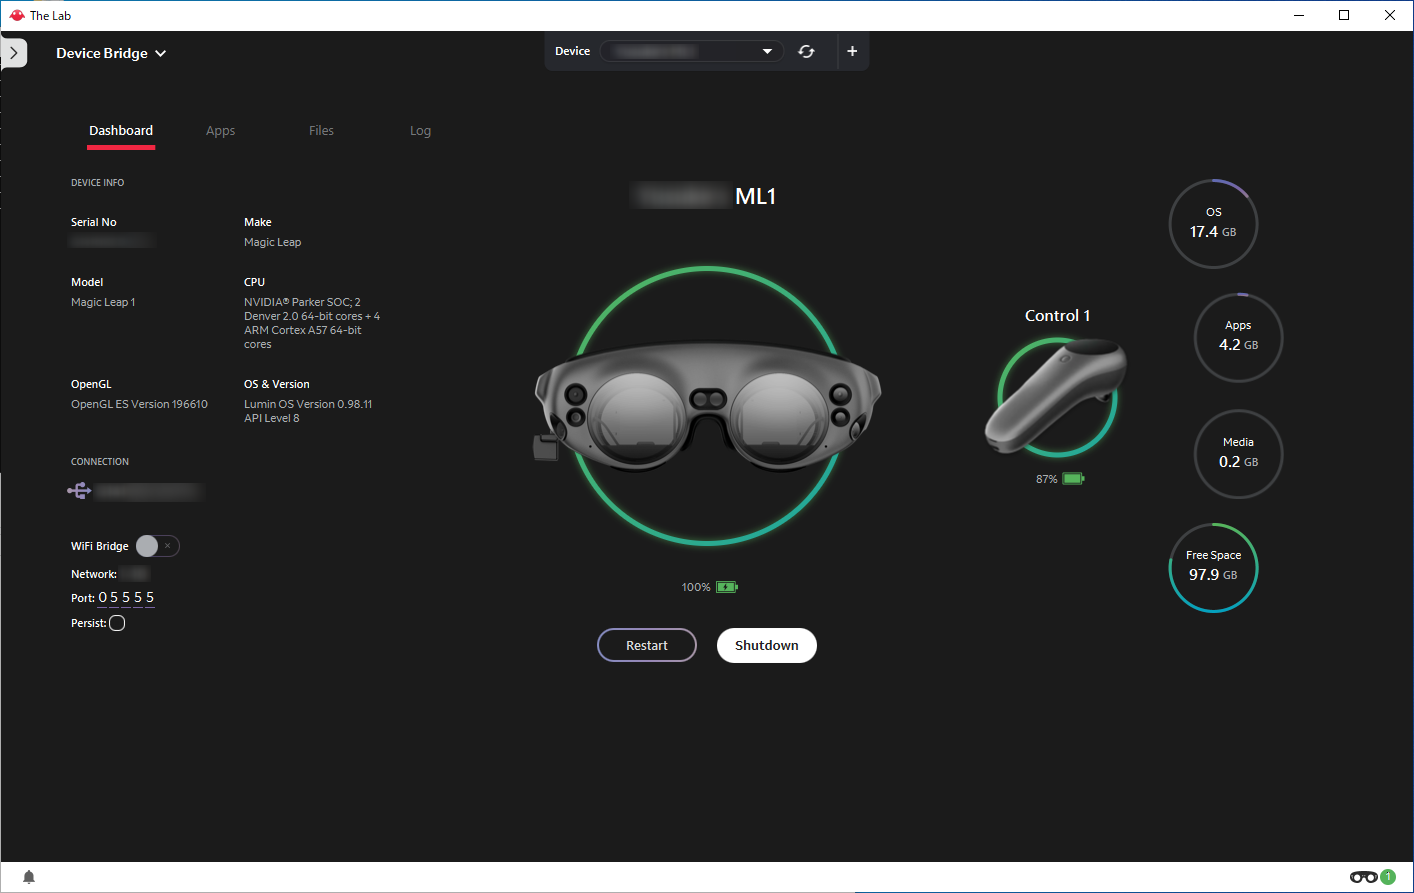Click the API Level 8 text
The height and width of the screenshot is (893, 1414).
pyautogui.click(x=272, y=418)
